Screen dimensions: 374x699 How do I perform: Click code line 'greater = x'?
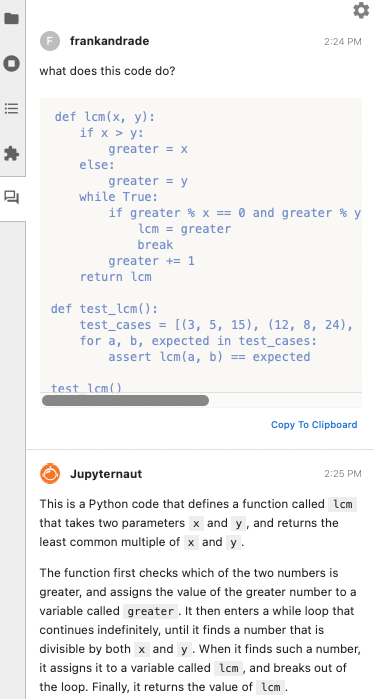tap(148, 149)
